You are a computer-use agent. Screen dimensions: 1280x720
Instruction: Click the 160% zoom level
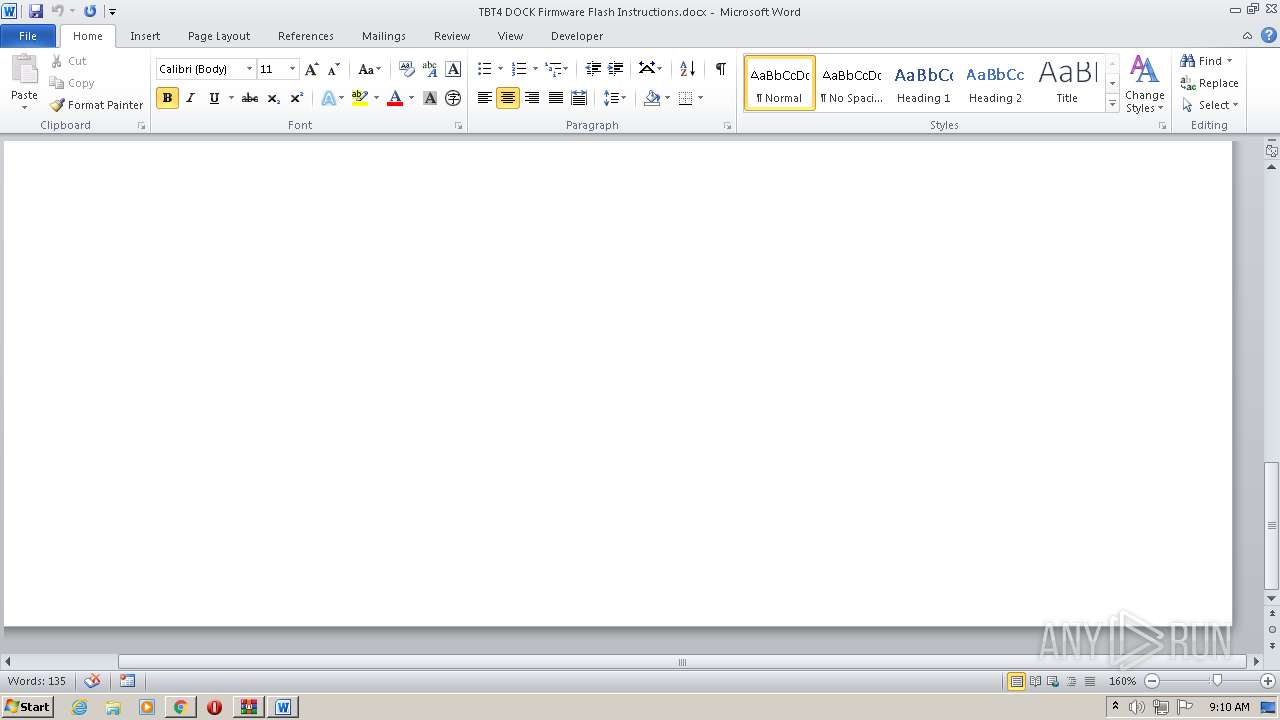(x=1122, y=681)
